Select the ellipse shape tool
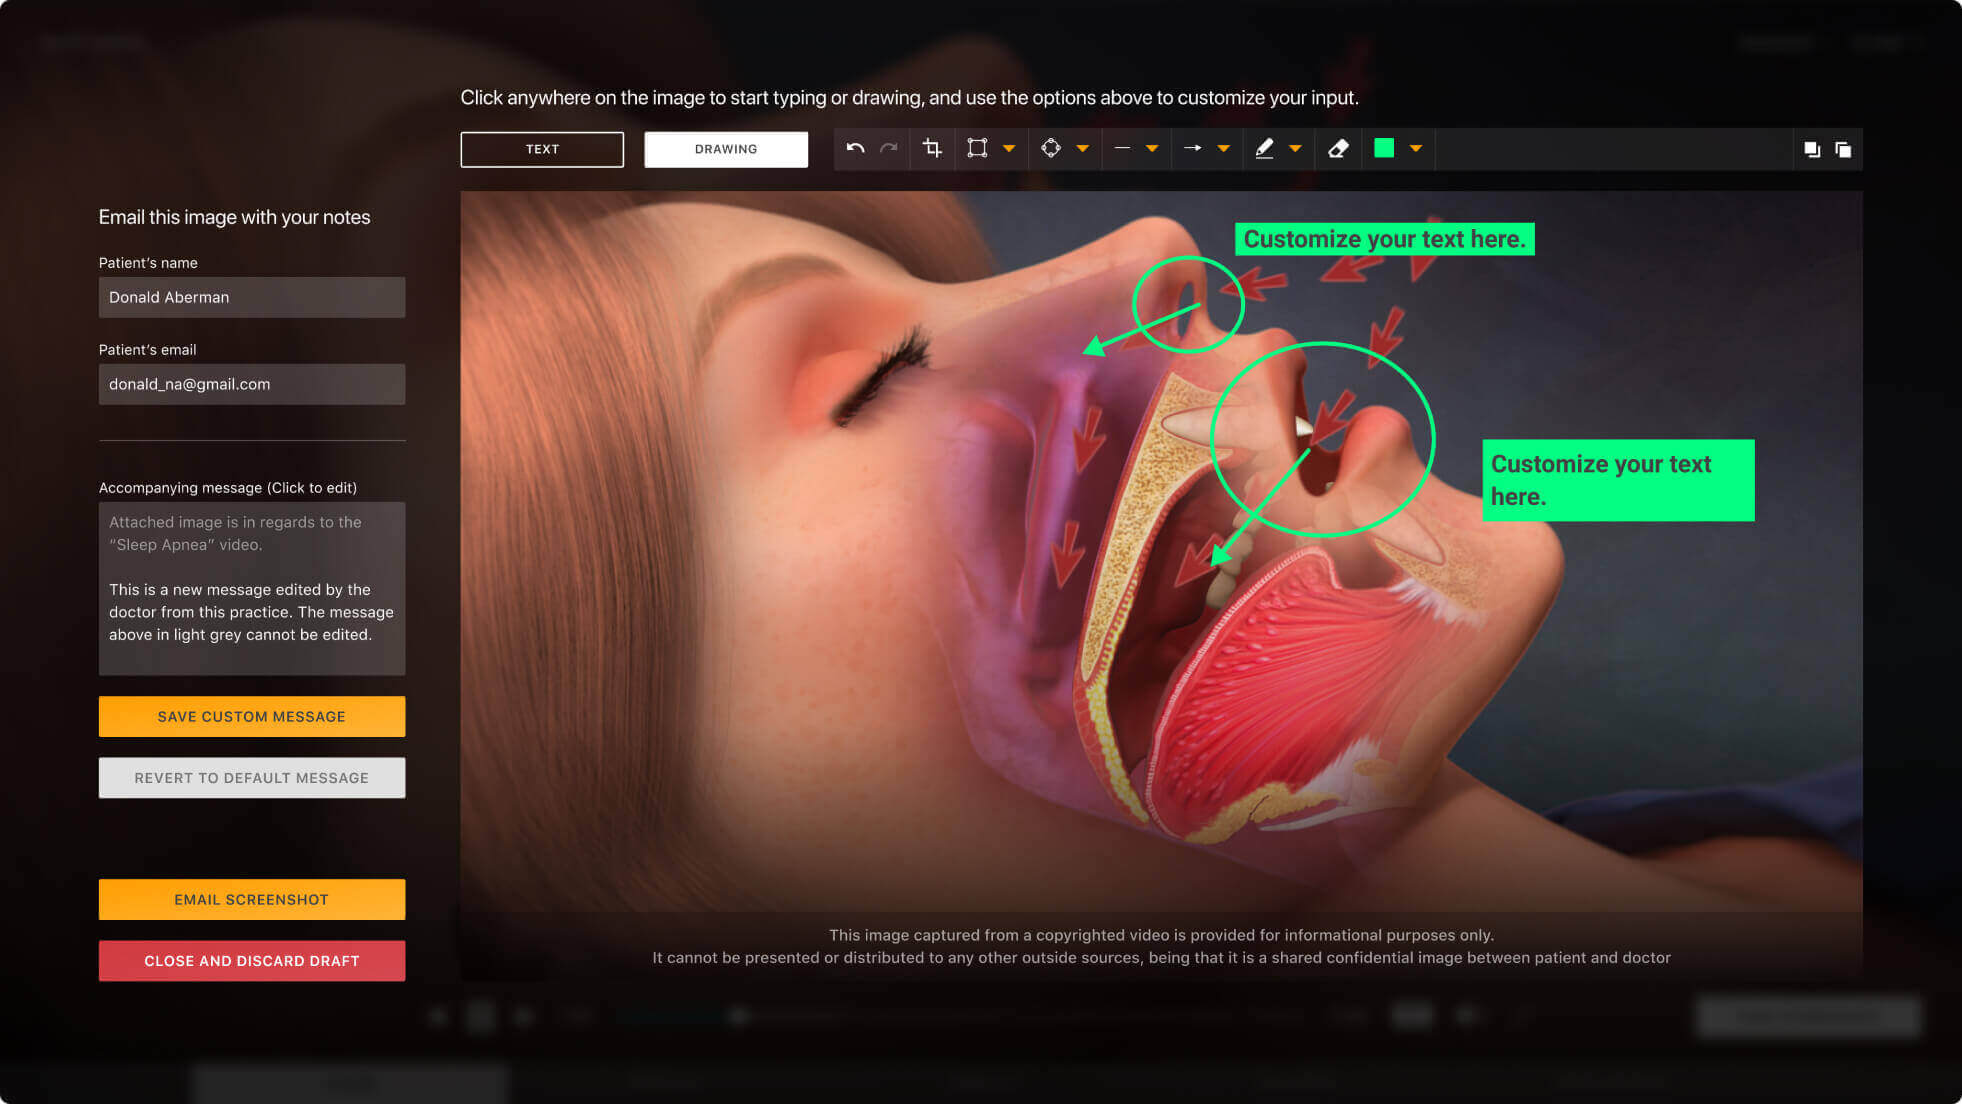Image resolution: width=1962 pixels, height=1104 pixels. coord(1051,149)
